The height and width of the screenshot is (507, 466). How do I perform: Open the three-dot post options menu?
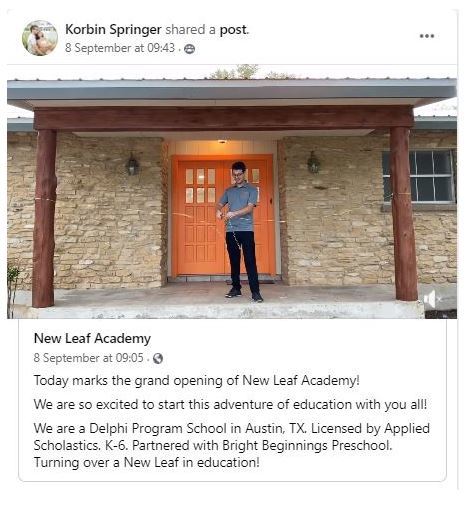click(x=427, y=36)
